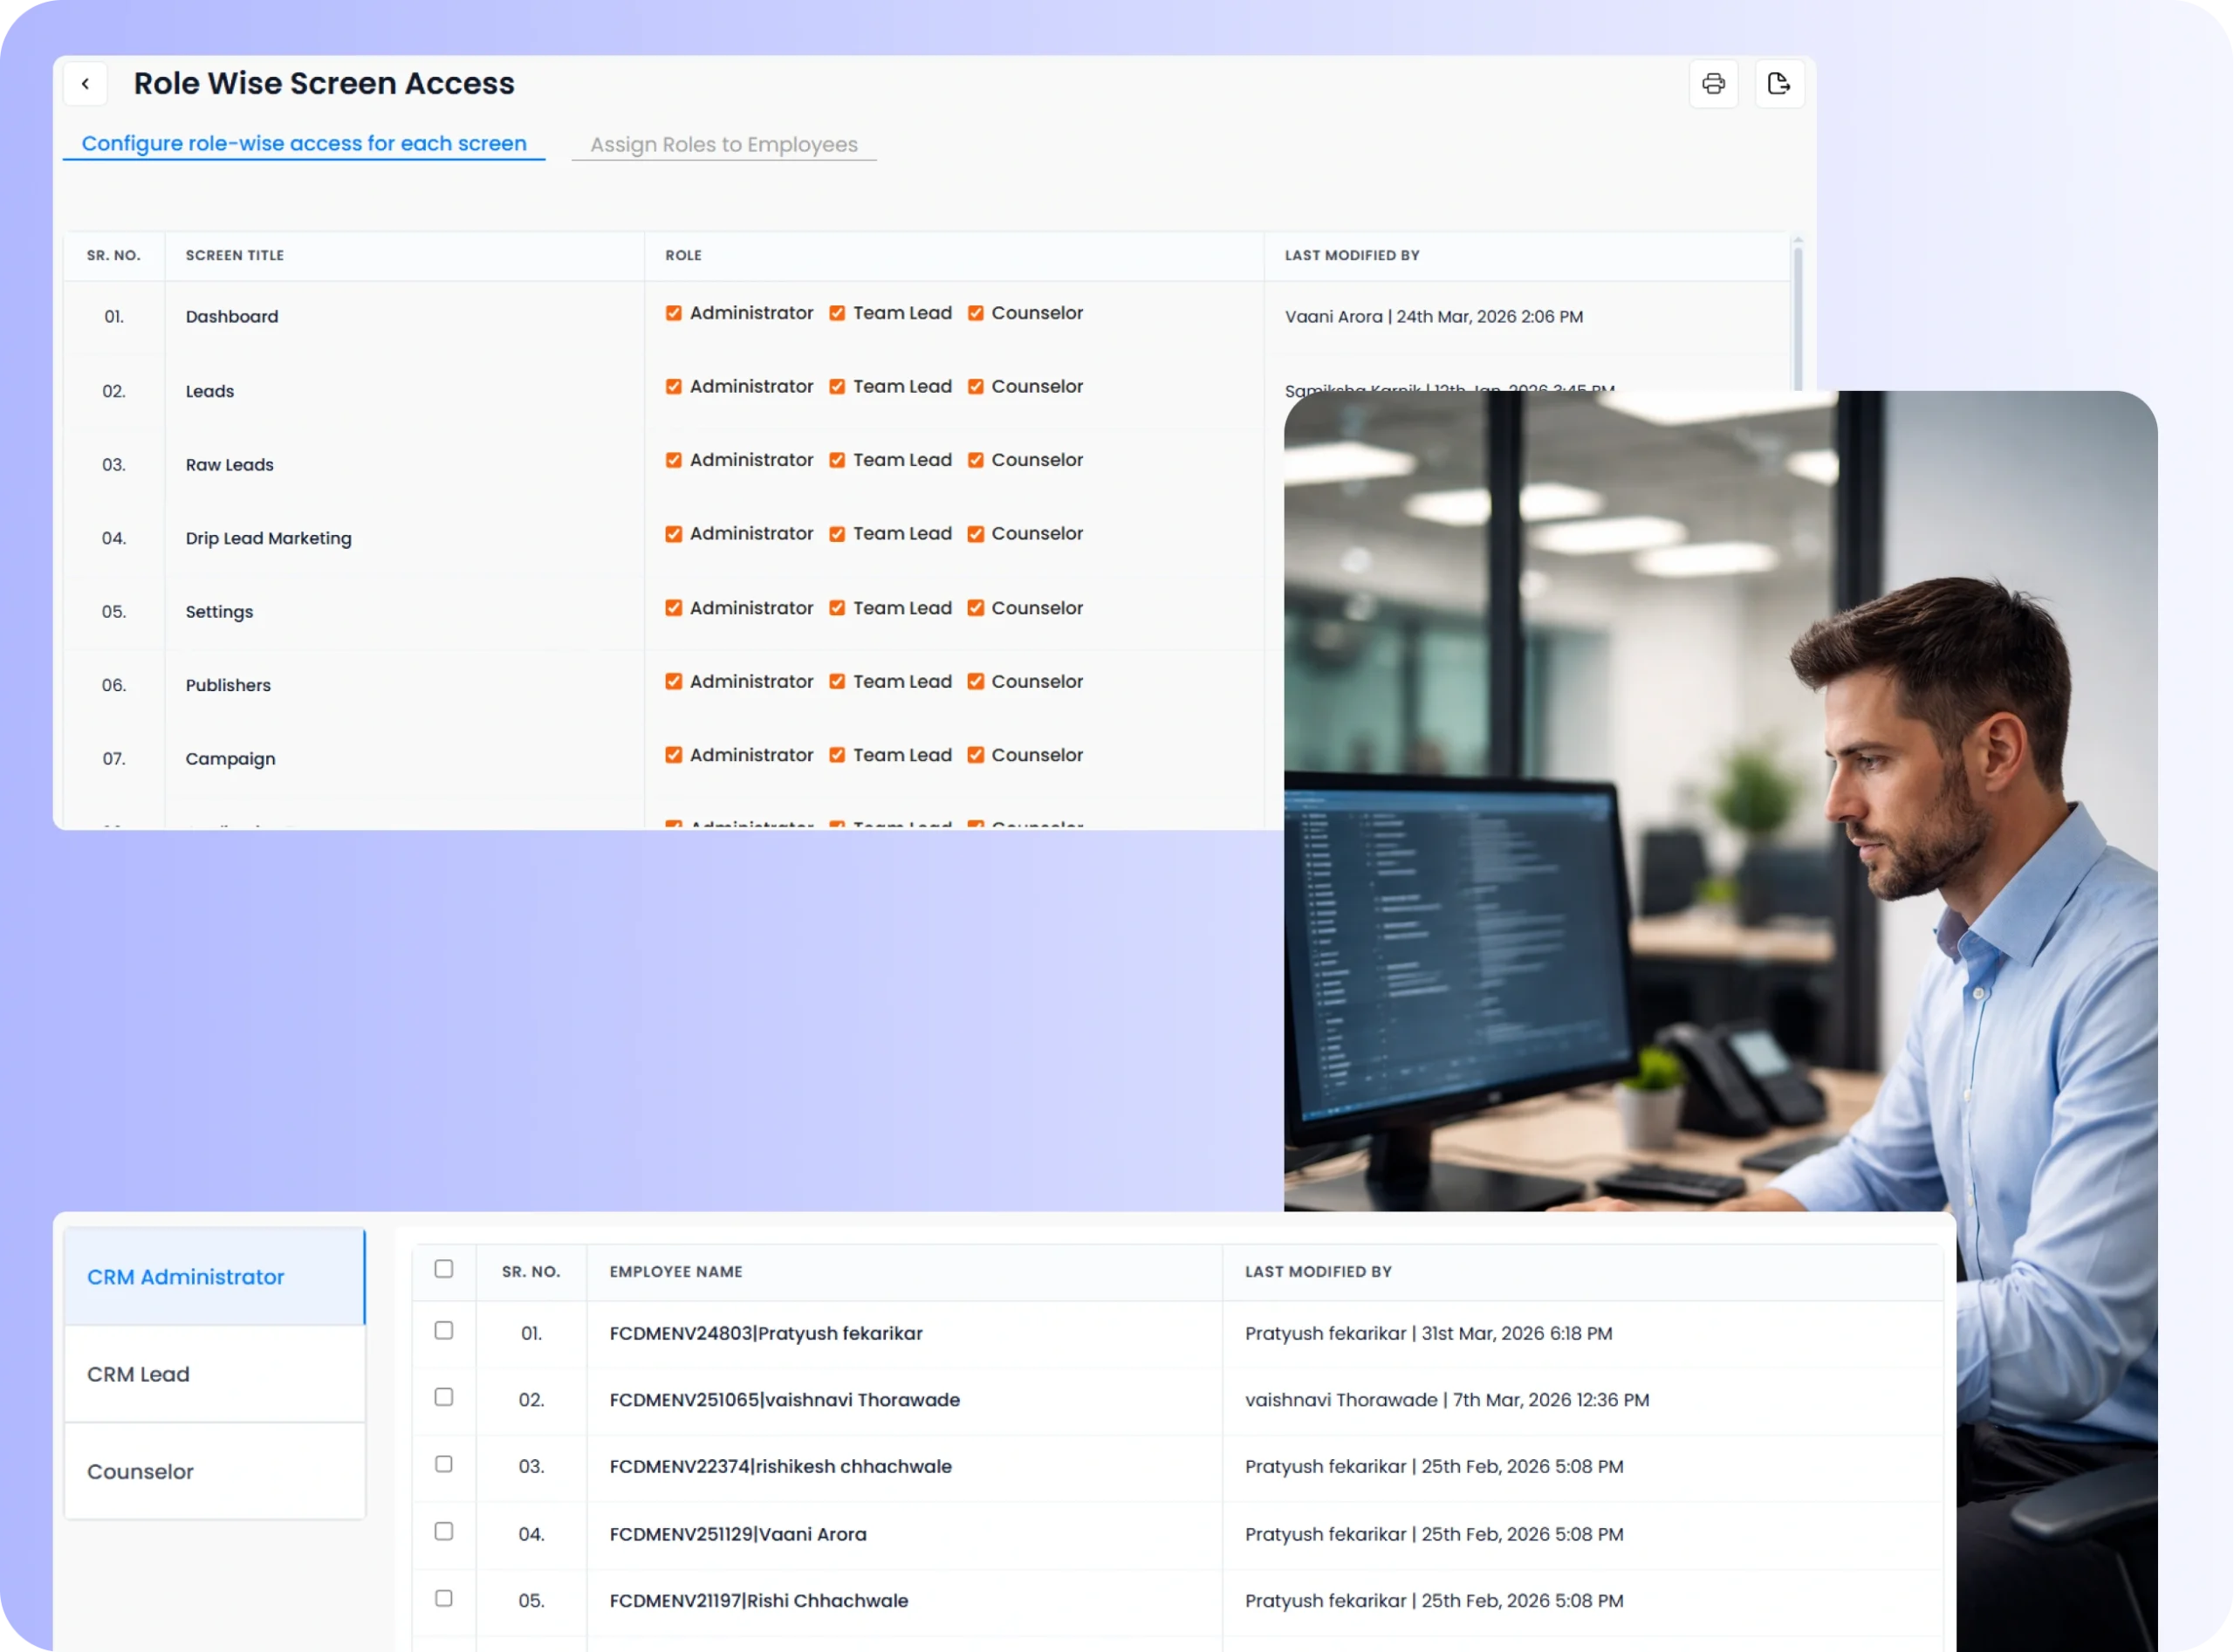Click the back arrow button
Viewport: 2234px width, 1652px height.
click(x=85, y=84)
